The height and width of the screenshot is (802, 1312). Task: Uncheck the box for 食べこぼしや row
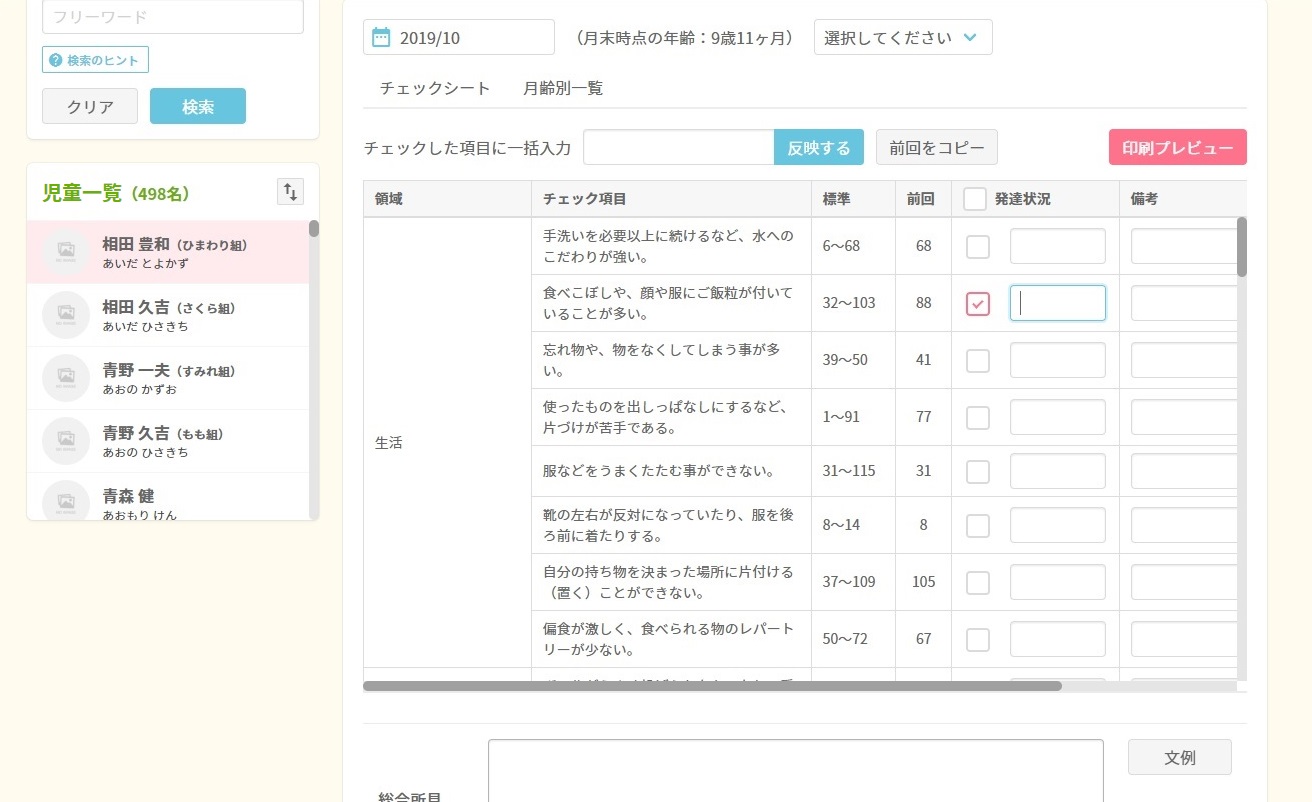pyautogui.click(x=978, y=303)
